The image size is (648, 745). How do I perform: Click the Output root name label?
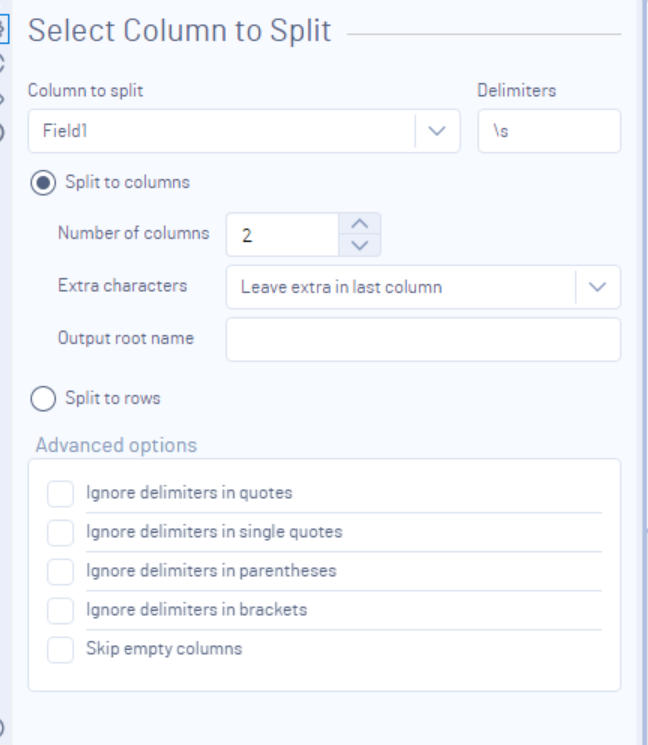point(126,338)
